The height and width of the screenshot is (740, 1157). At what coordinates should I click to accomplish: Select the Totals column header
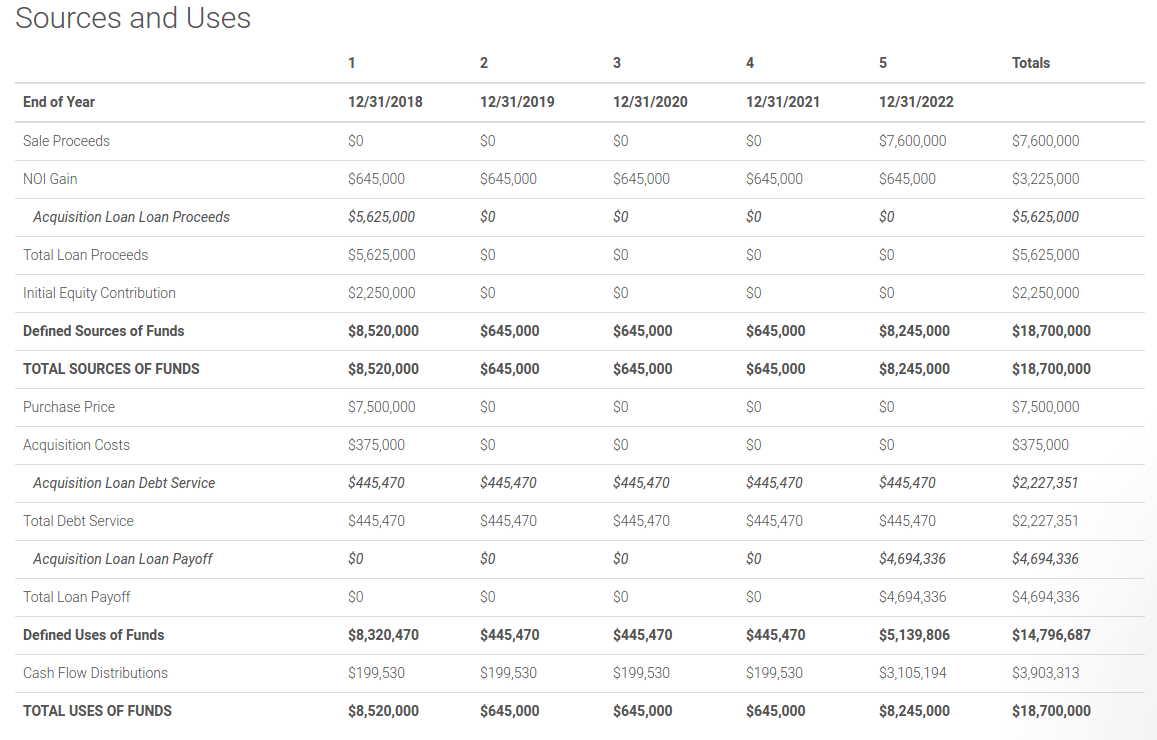[x=1030, y=63]
